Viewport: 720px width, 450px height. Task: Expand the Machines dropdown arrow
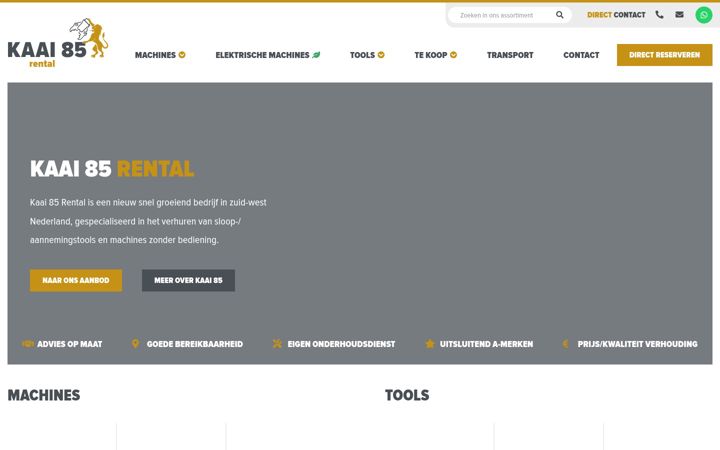[182, 55]
